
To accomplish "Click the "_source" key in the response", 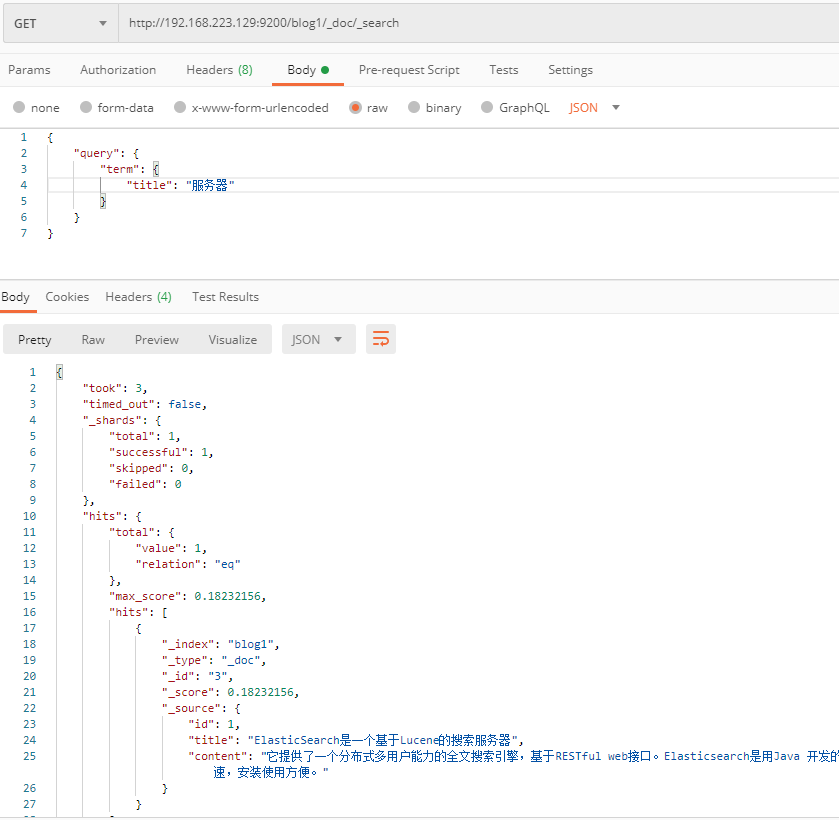I will (x=194, y=709).
